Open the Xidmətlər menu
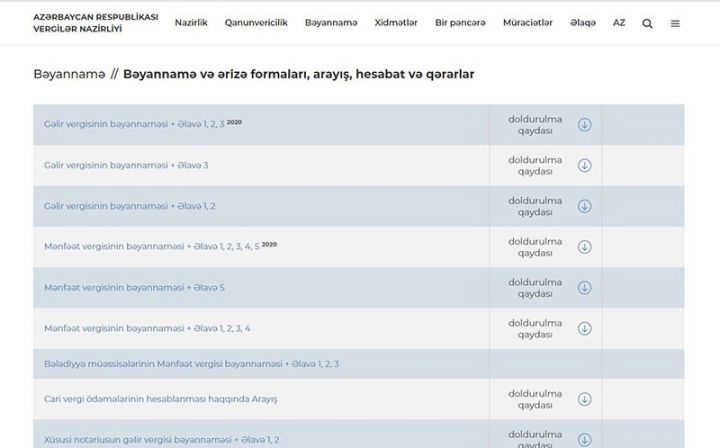Viewport: 720px width, 448px height. pos(397,22)
